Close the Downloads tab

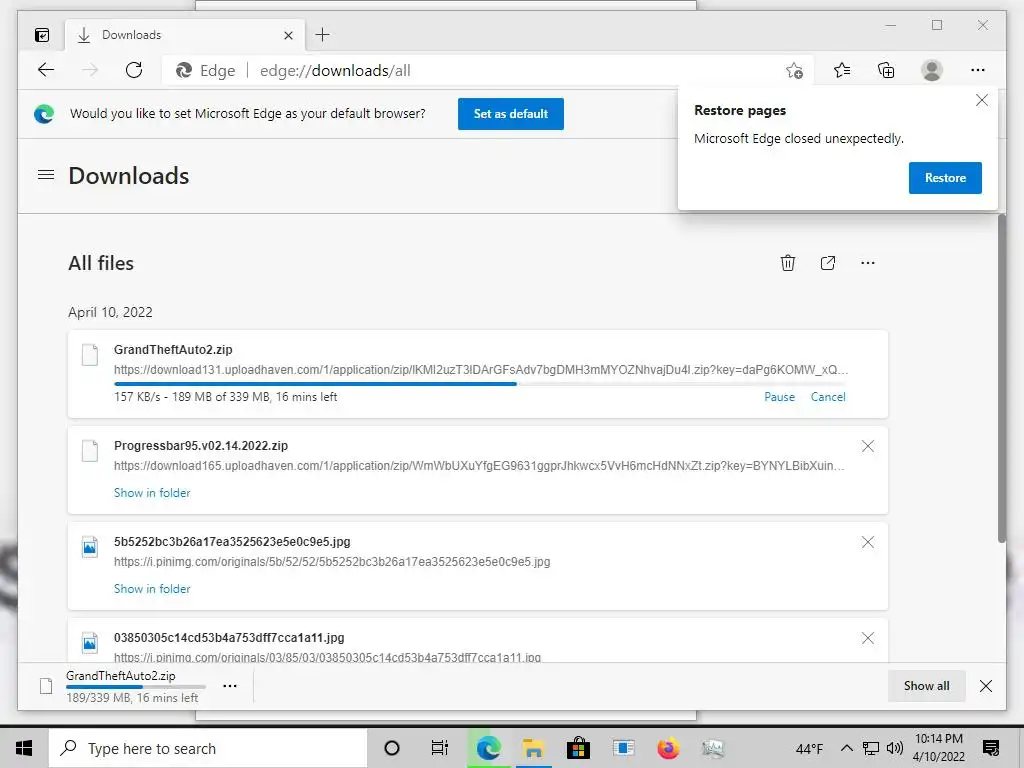(x=289, y=35)
